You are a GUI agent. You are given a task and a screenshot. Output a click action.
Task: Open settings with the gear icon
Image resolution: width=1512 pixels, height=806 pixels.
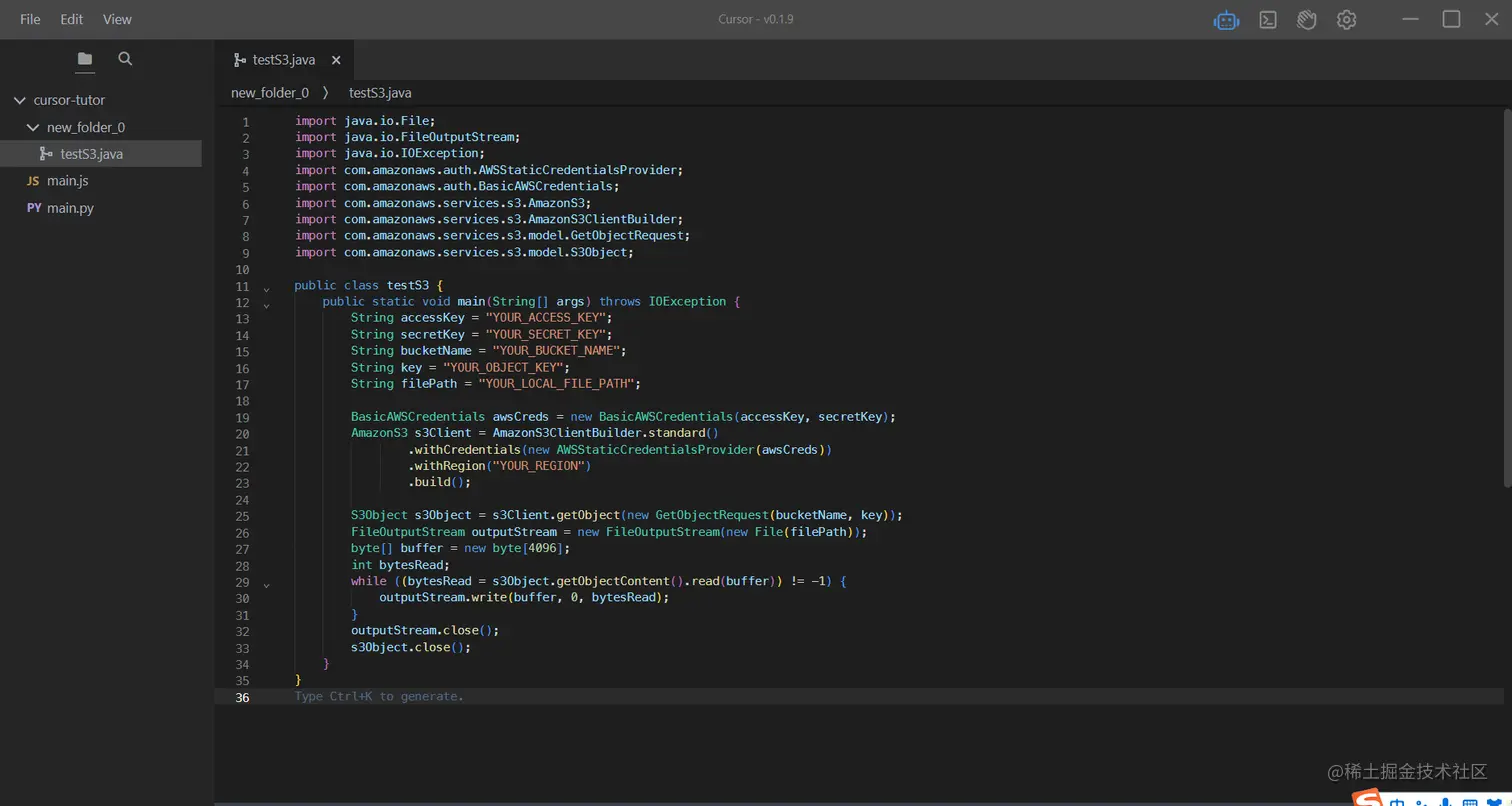pos(1347,20)
